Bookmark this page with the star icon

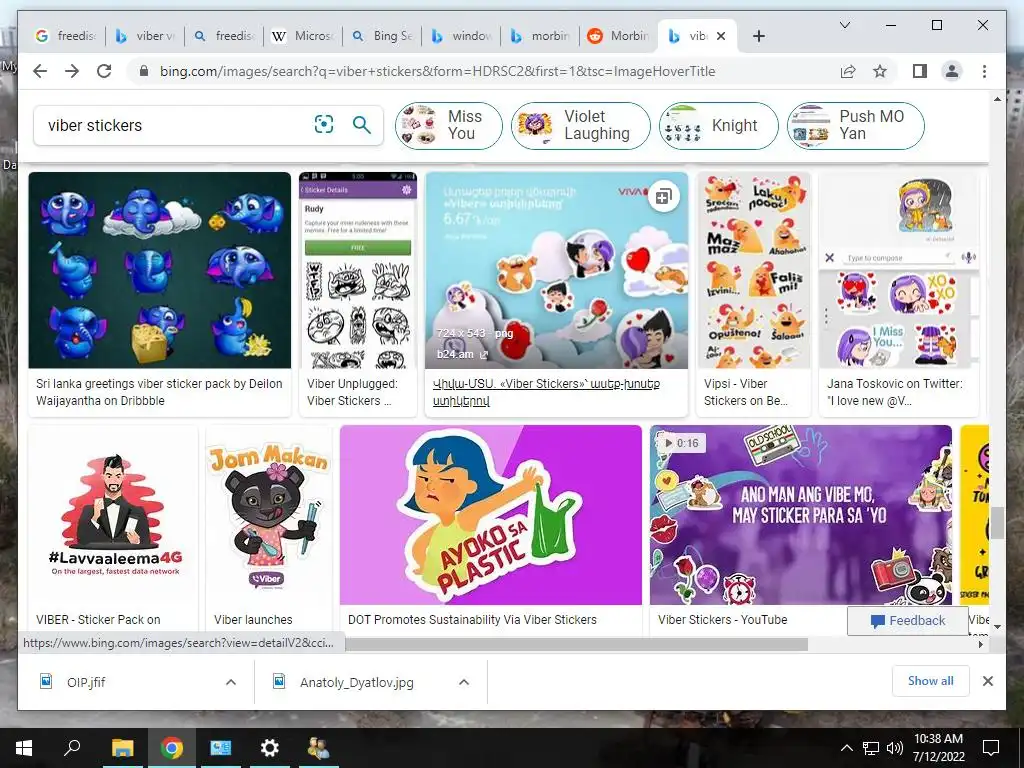coord(880,71)
